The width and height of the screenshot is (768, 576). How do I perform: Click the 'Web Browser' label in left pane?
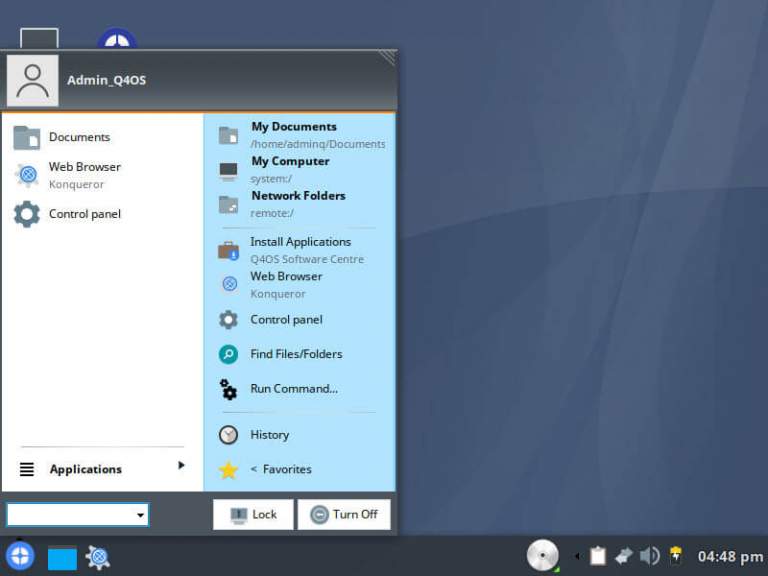85,167
